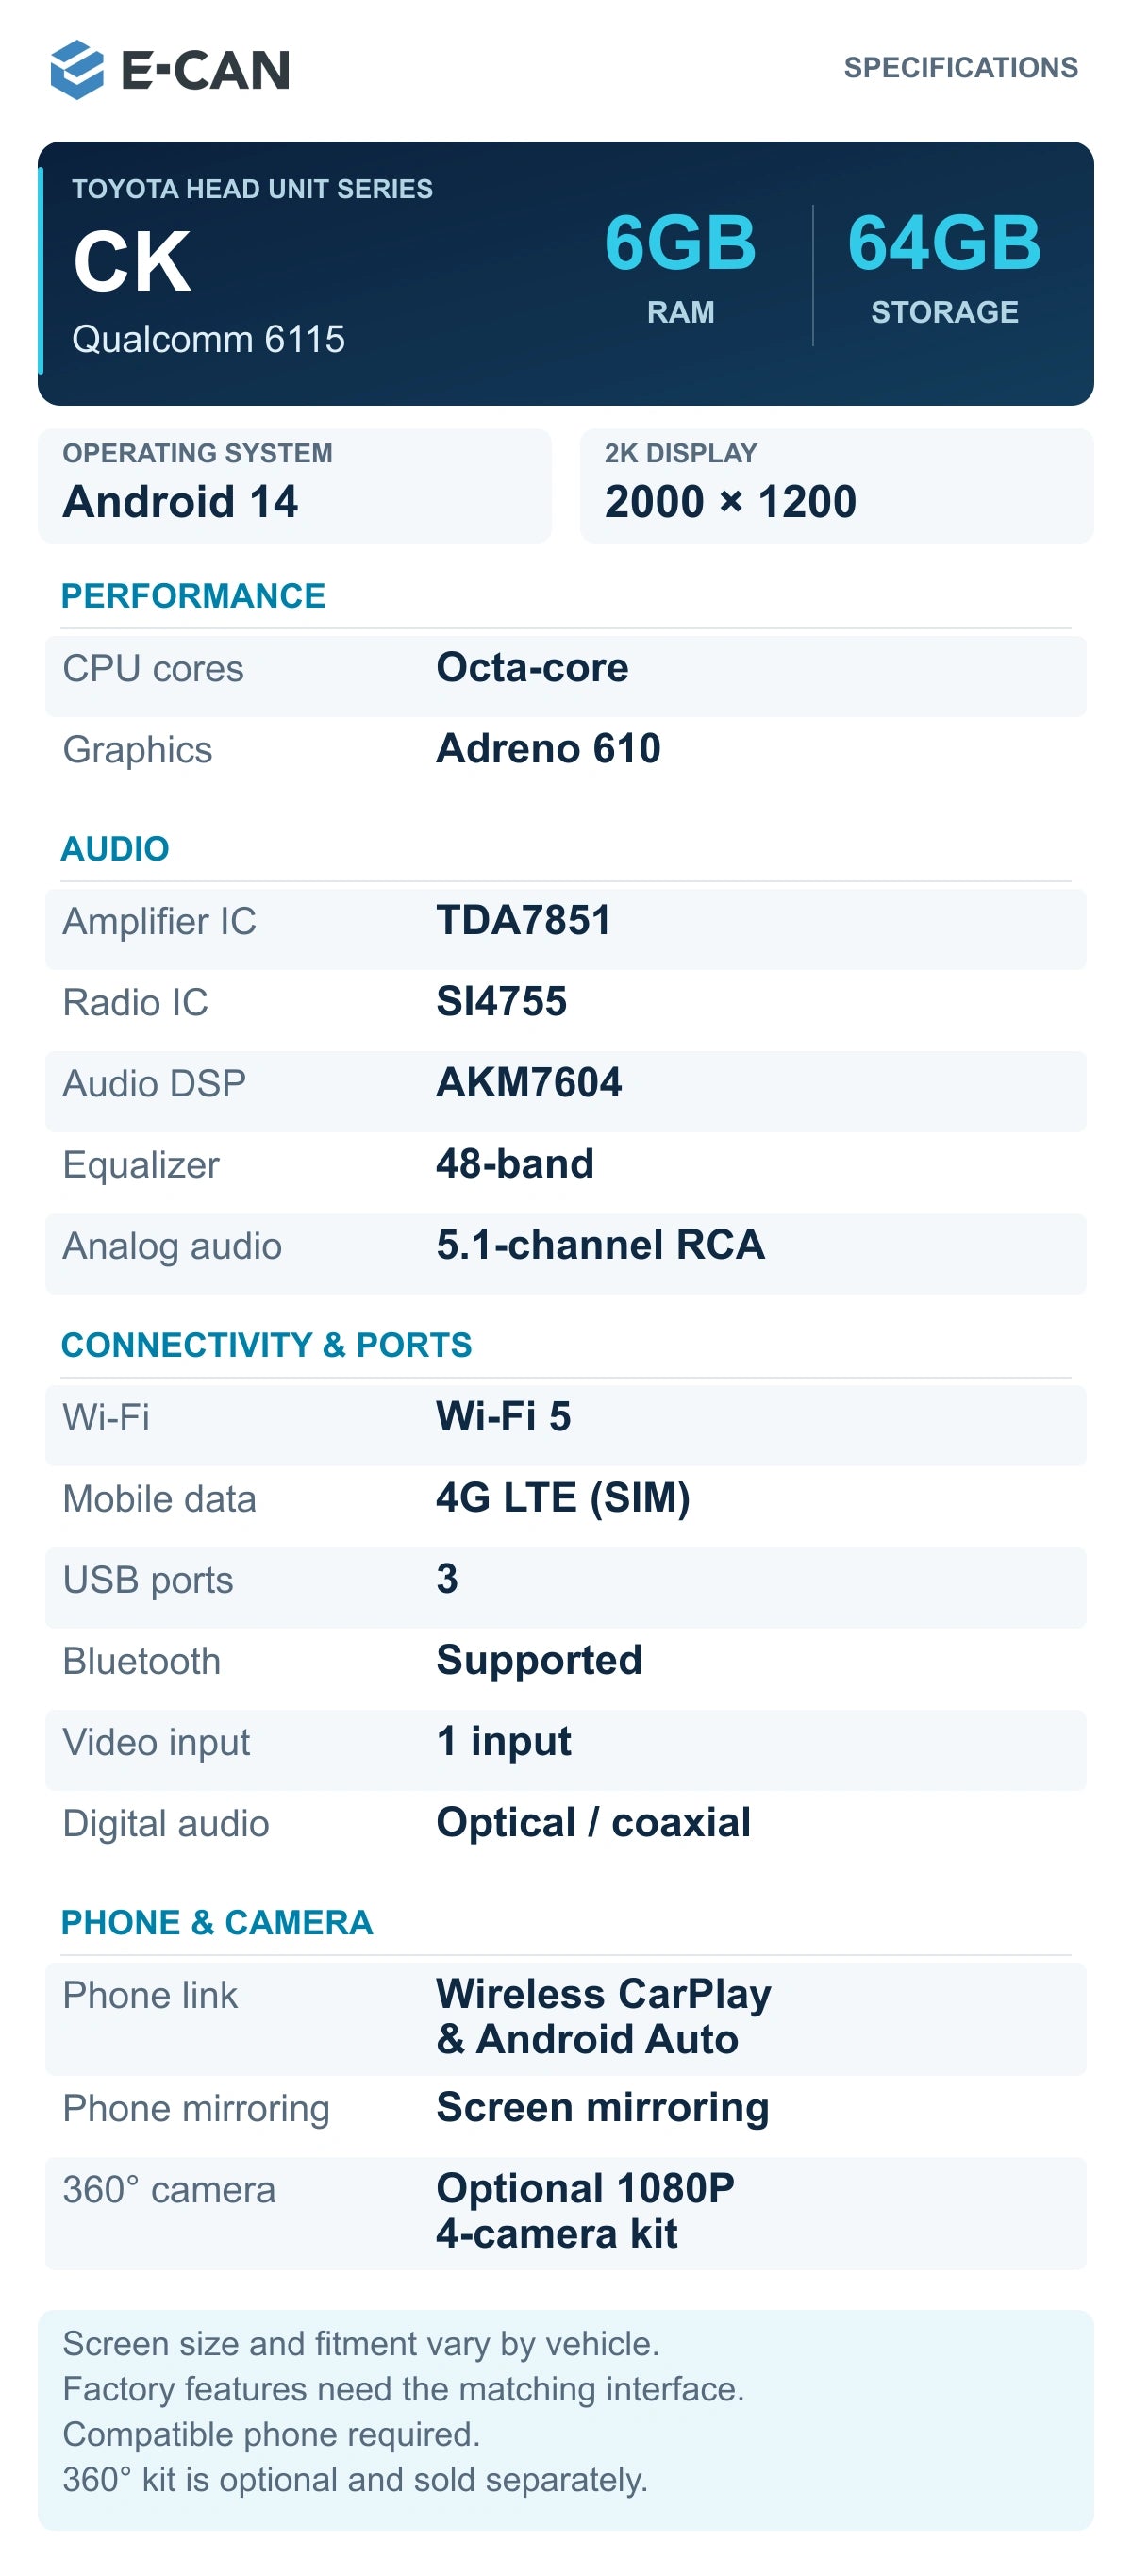Select the SPECIFICATIONS header label

pyautogui.click(x=960, y=67)
